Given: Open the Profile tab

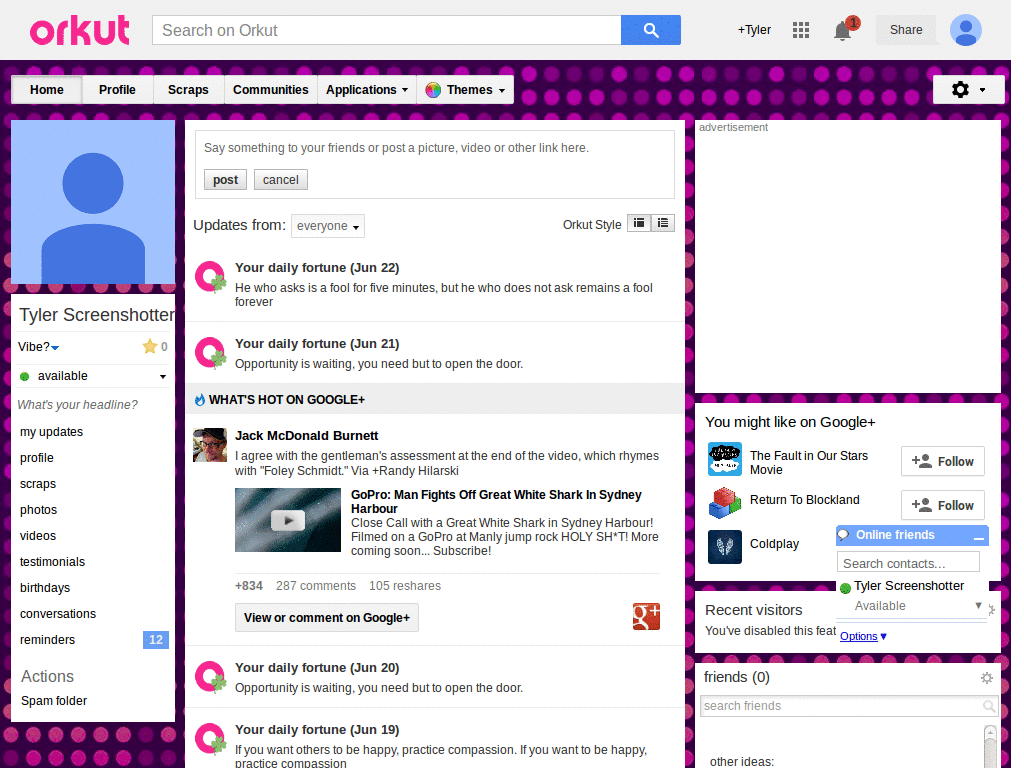Looking at the screenshot, I should click(x=118, y=89).
